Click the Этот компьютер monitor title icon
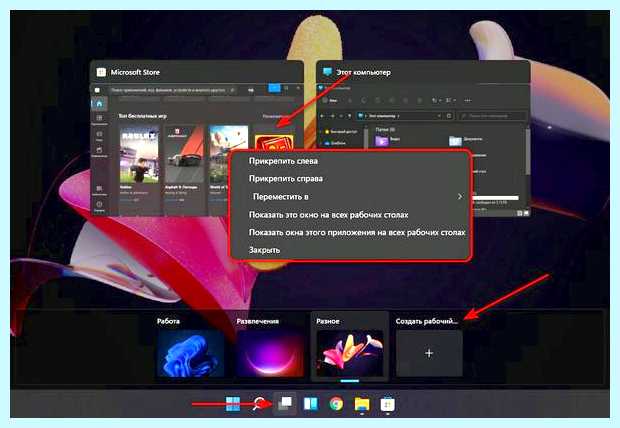This screenshot has width=620, height=428. [x=327, y=72]
